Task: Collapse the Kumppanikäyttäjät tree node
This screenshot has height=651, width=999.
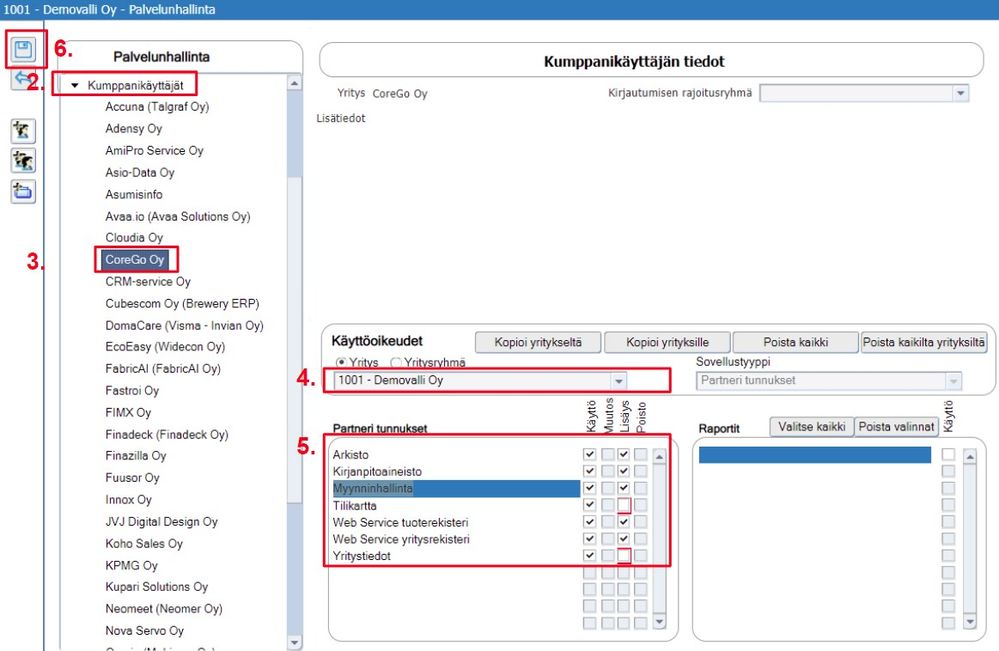Action: click(75, 85)
